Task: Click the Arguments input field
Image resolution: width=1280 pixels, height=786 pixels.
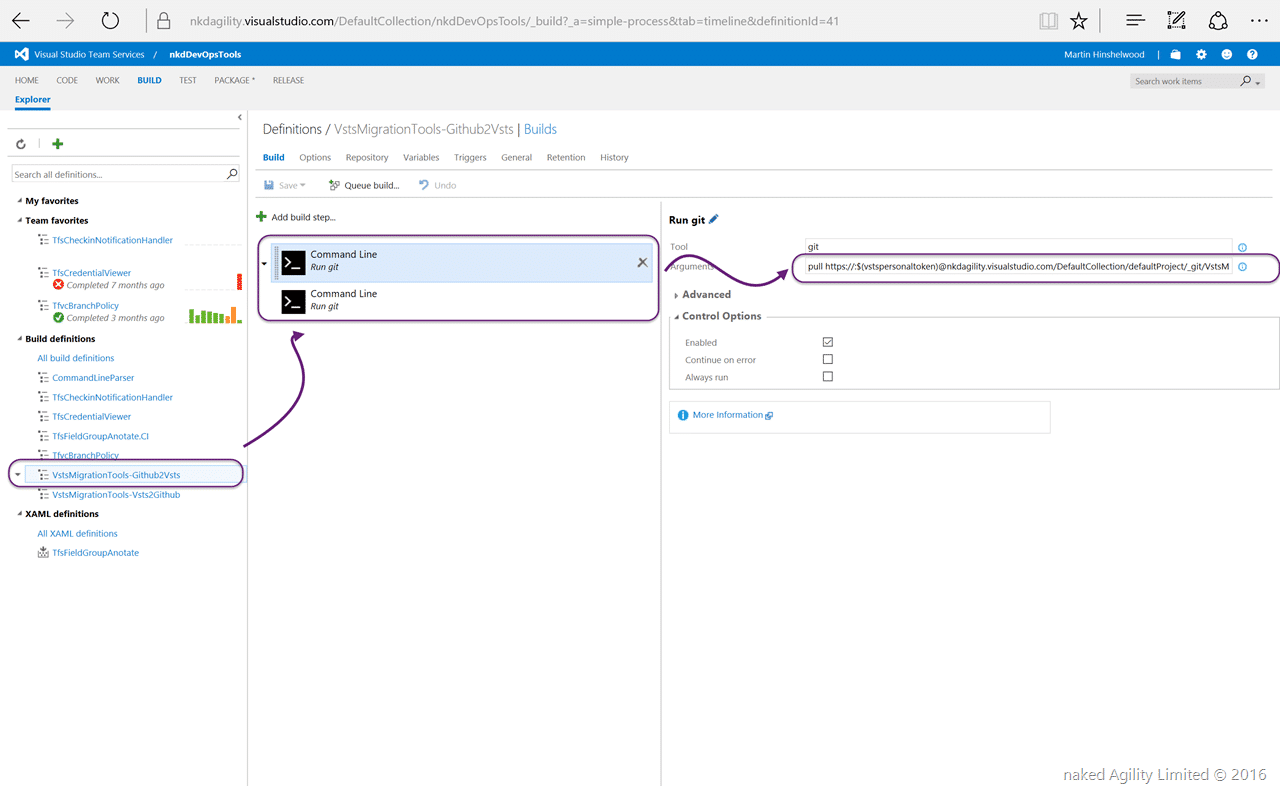Action: pos(1019,267)
